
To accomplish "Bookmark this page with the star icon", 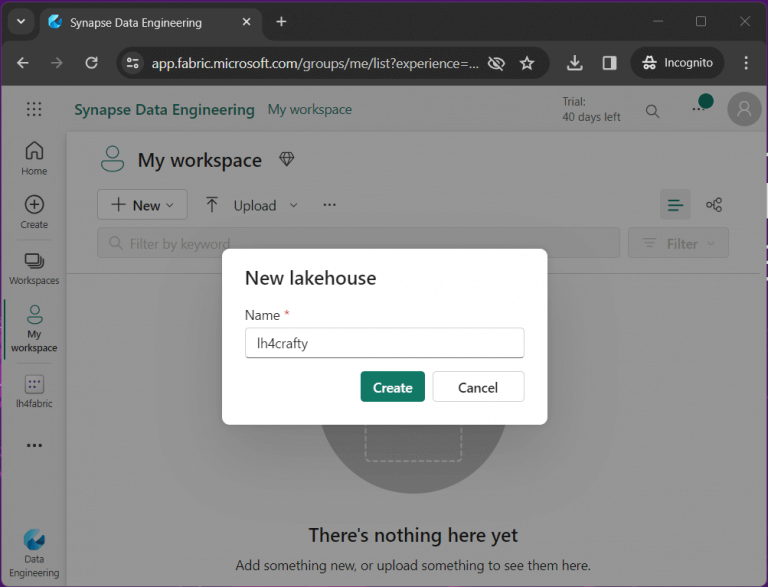I will 527,63.
